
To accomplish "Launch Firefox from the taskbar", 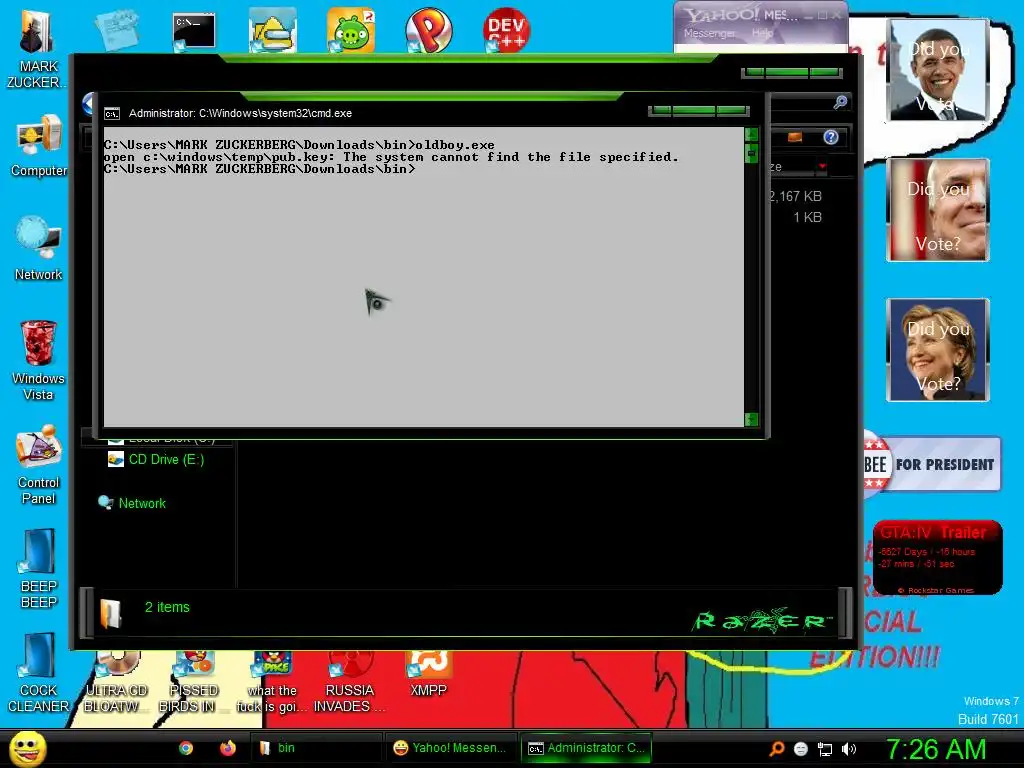I will pos(227,748).
